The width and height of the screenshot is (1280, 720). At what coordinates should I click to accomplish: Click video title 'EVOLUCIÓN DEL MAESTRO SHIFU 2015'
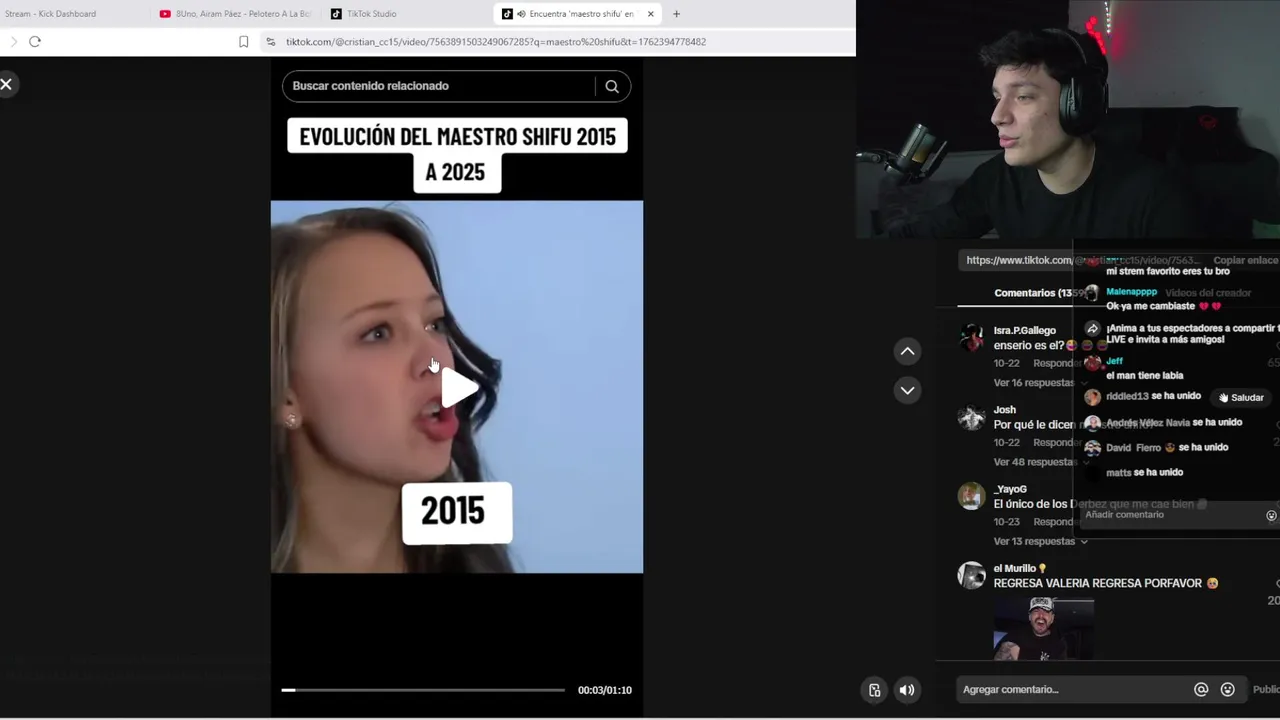tap(457, 137)
